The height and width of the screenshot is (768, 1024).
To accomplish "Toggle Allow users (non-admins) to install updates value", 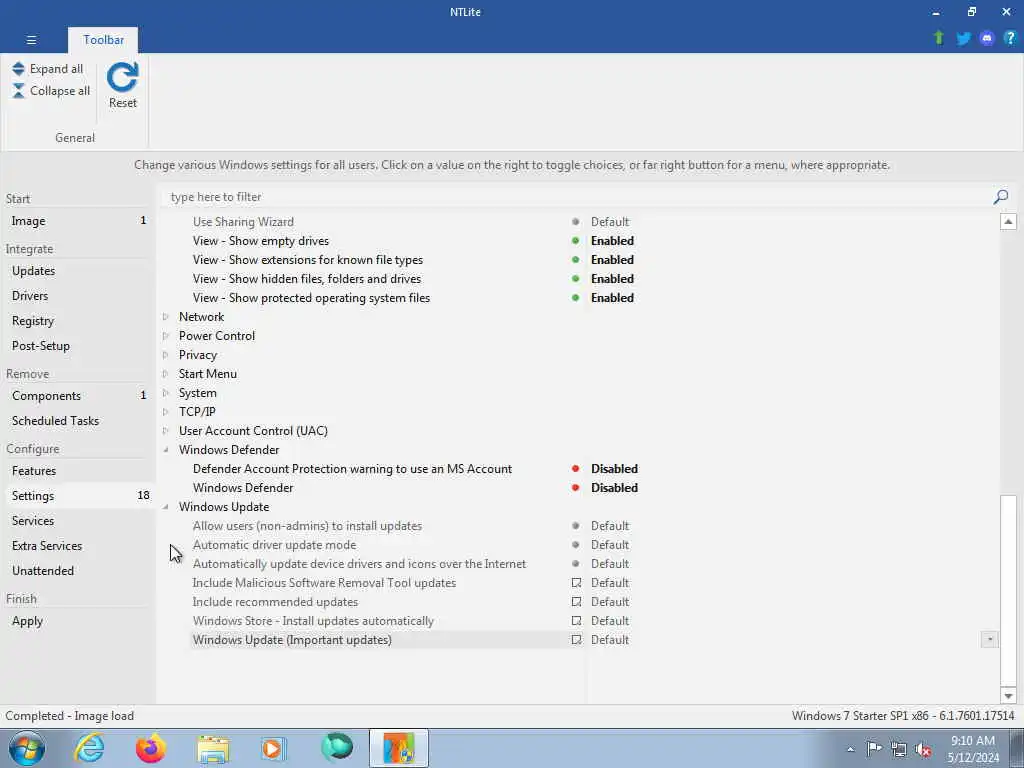I will click(x=610, y=526).
